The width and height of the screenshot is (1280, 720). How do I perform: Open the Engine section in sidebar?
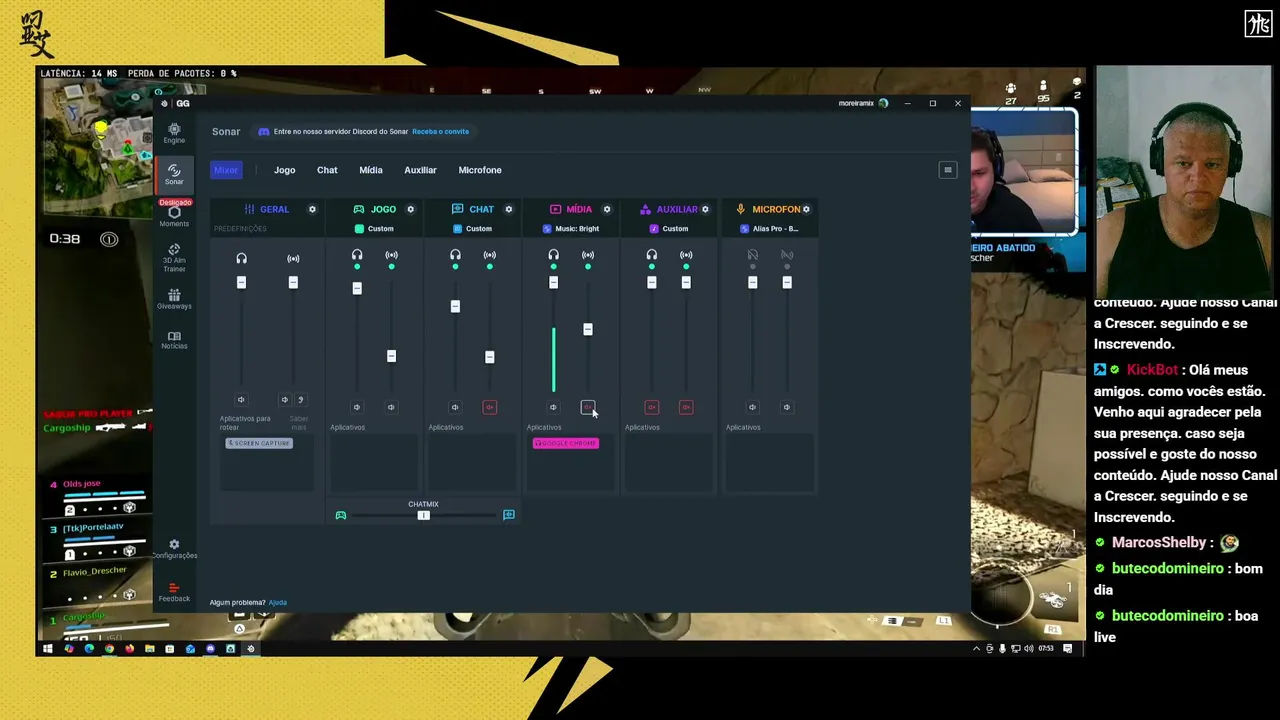click(174, 133)
